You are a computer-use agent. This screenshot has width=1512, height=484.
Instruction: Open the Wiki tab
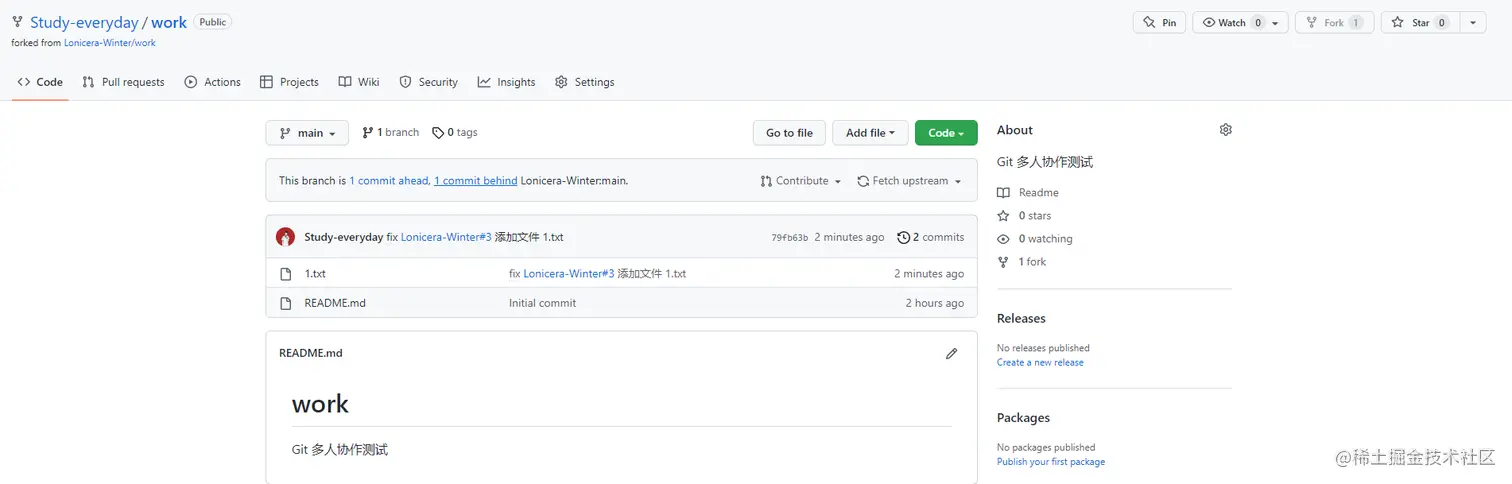pyautogui.click(x=359, y=82)
